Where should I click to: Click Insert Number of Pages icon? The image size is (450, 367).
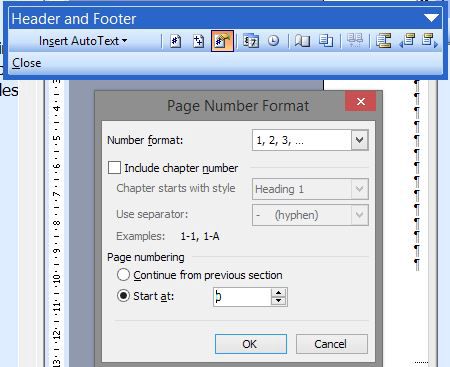click(x=198, y=41)
